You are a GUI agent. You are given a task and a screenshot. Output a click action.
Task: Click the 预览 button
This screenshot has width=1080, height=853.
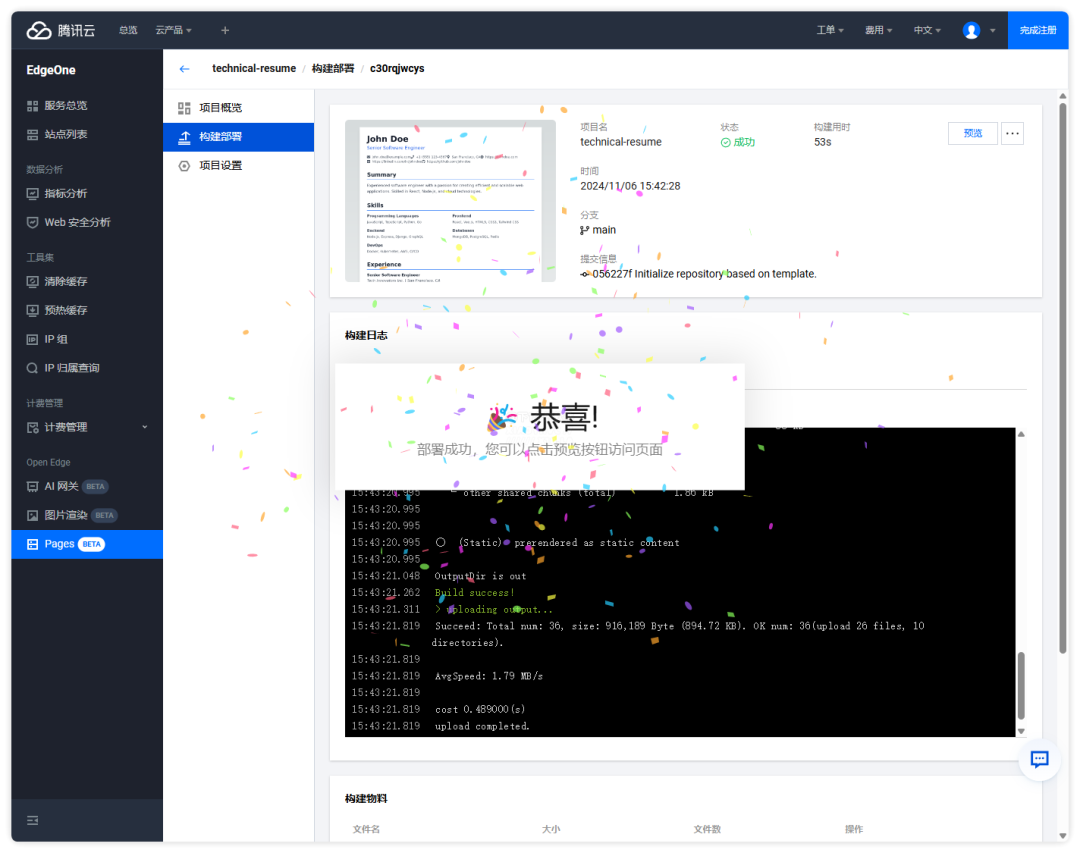pyautogui.click(x=972, y=133)
